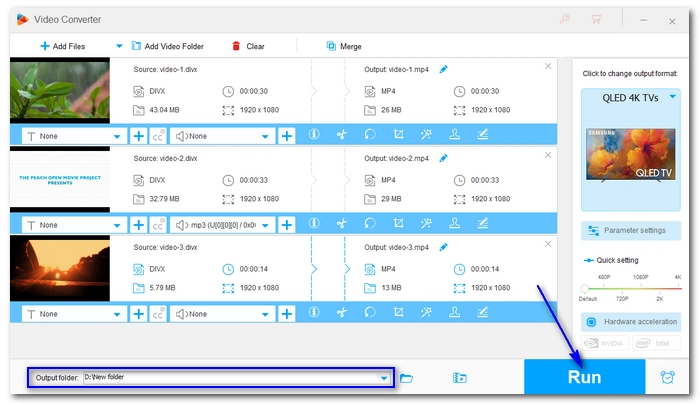
Task: Open subtitle edit tool for video-2
Action: coord(483,223)
